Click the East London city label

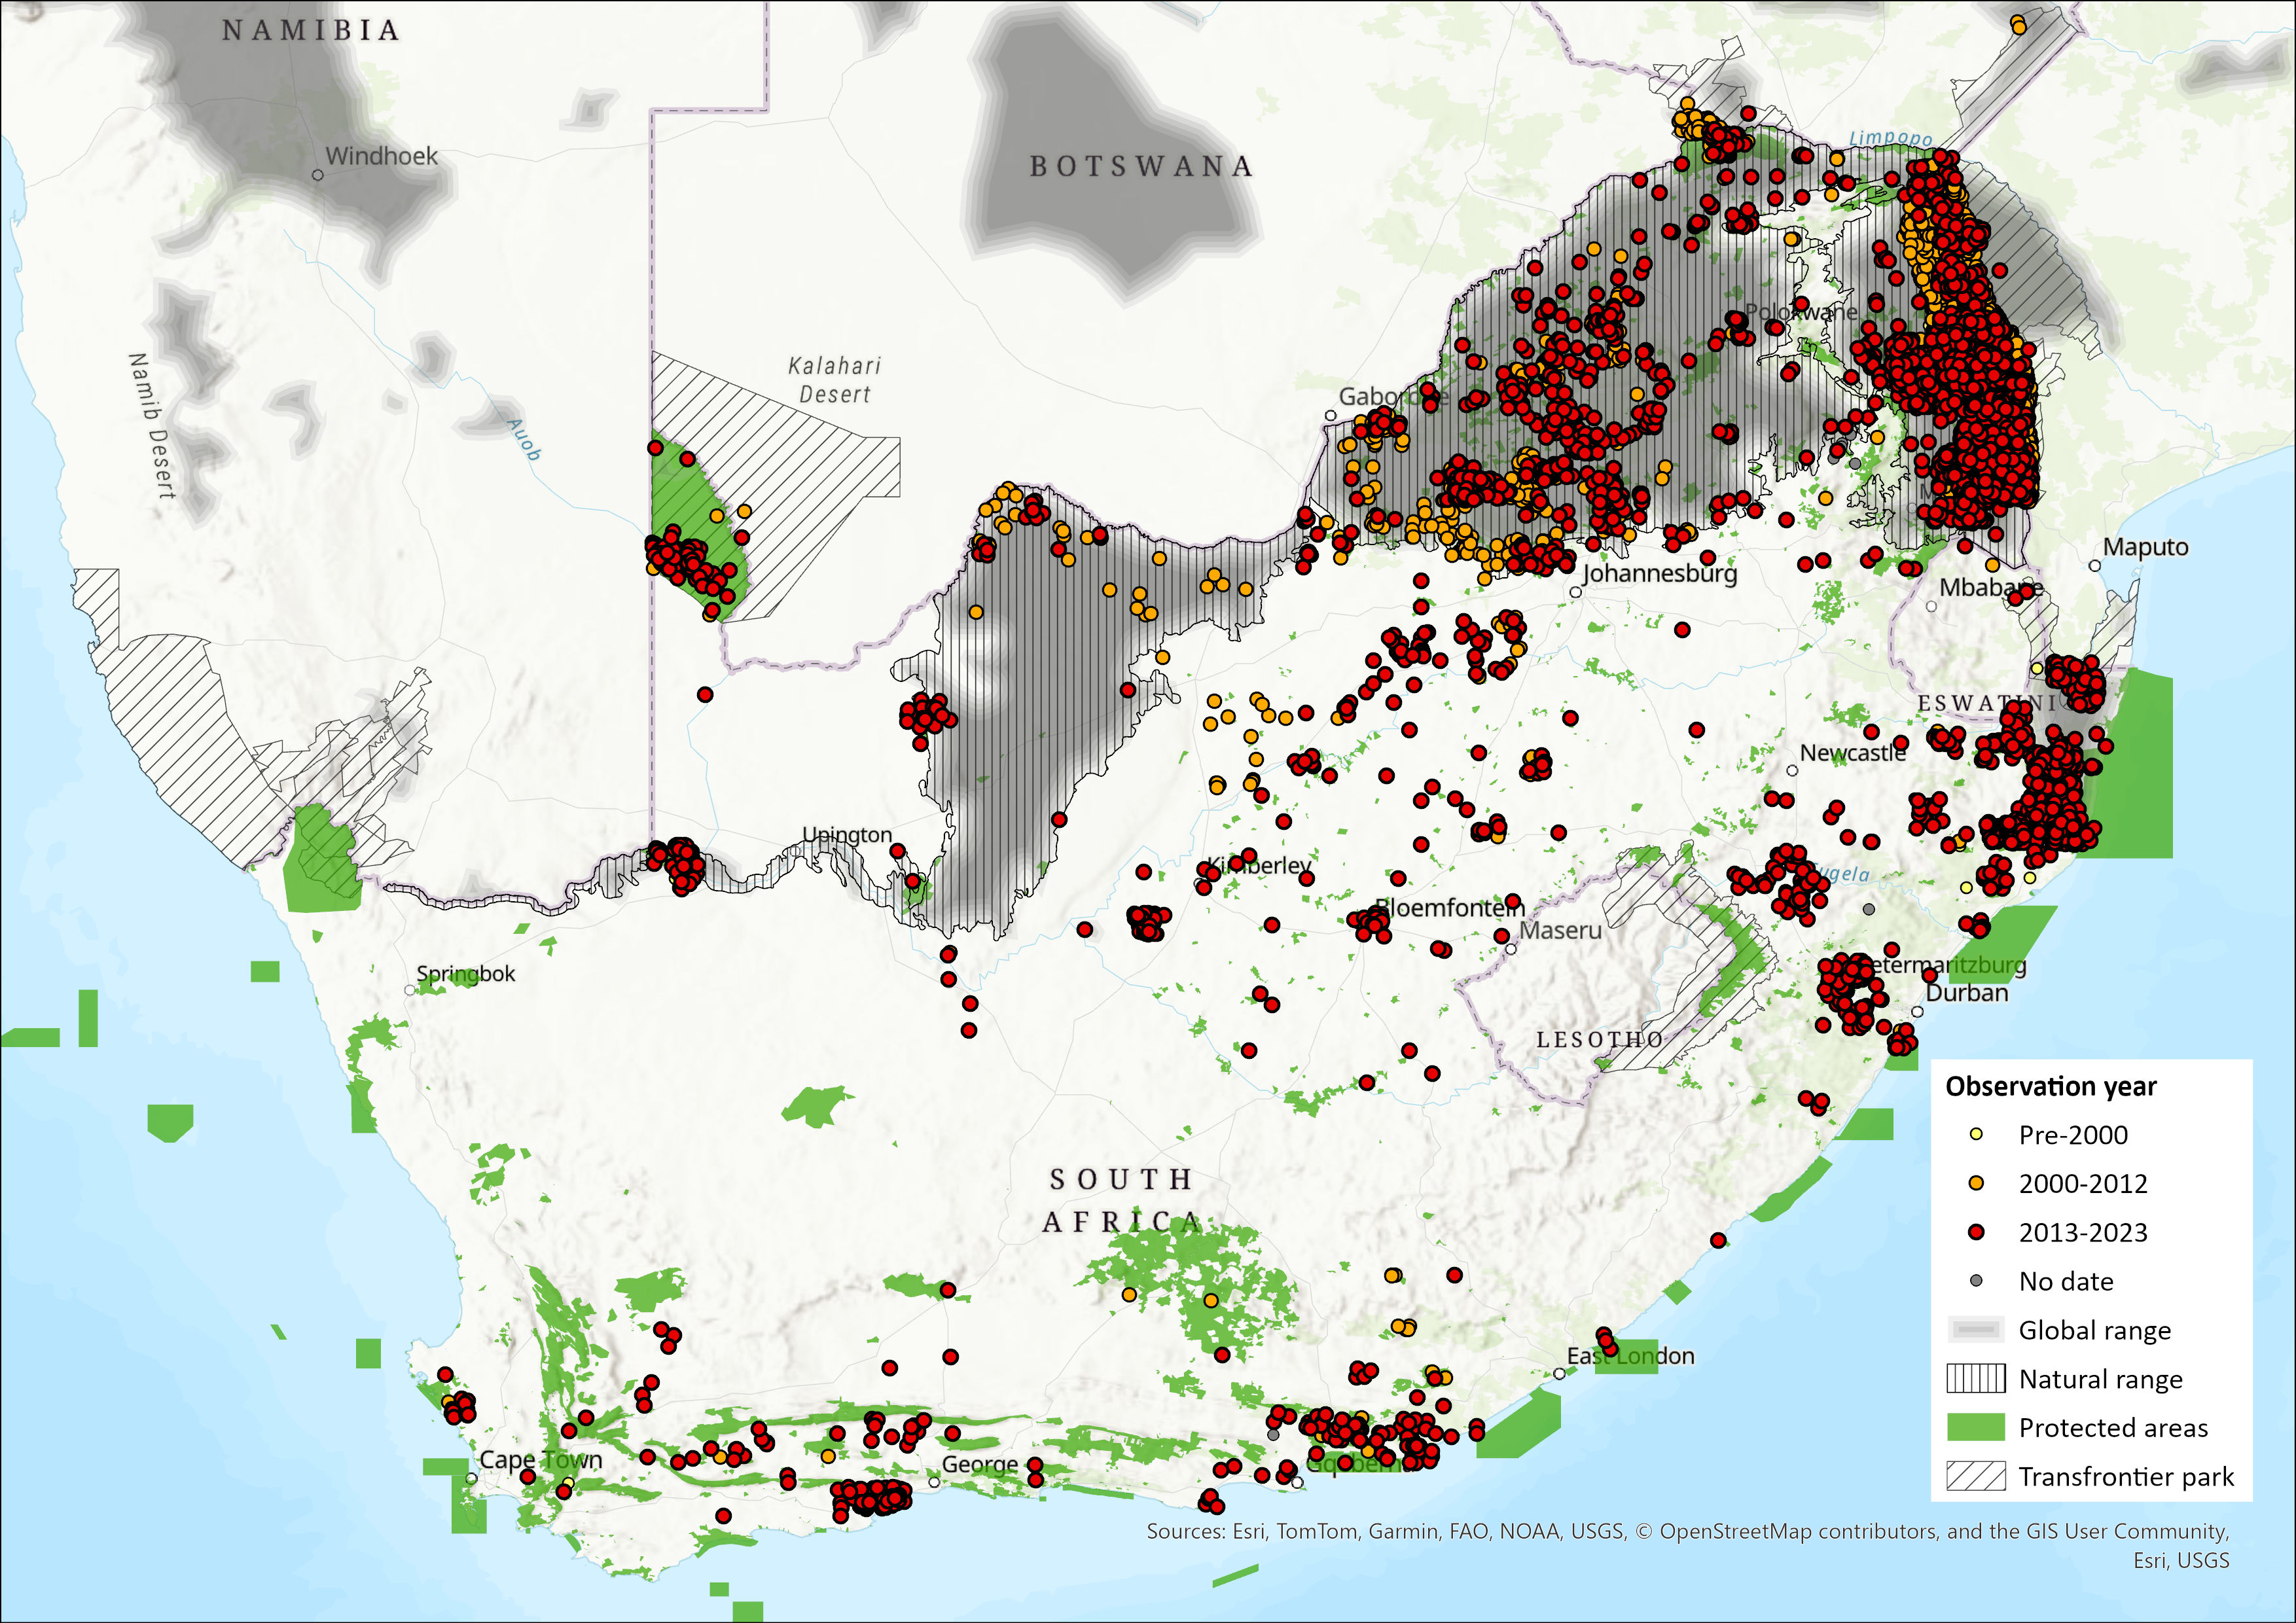(1631, 1356)
